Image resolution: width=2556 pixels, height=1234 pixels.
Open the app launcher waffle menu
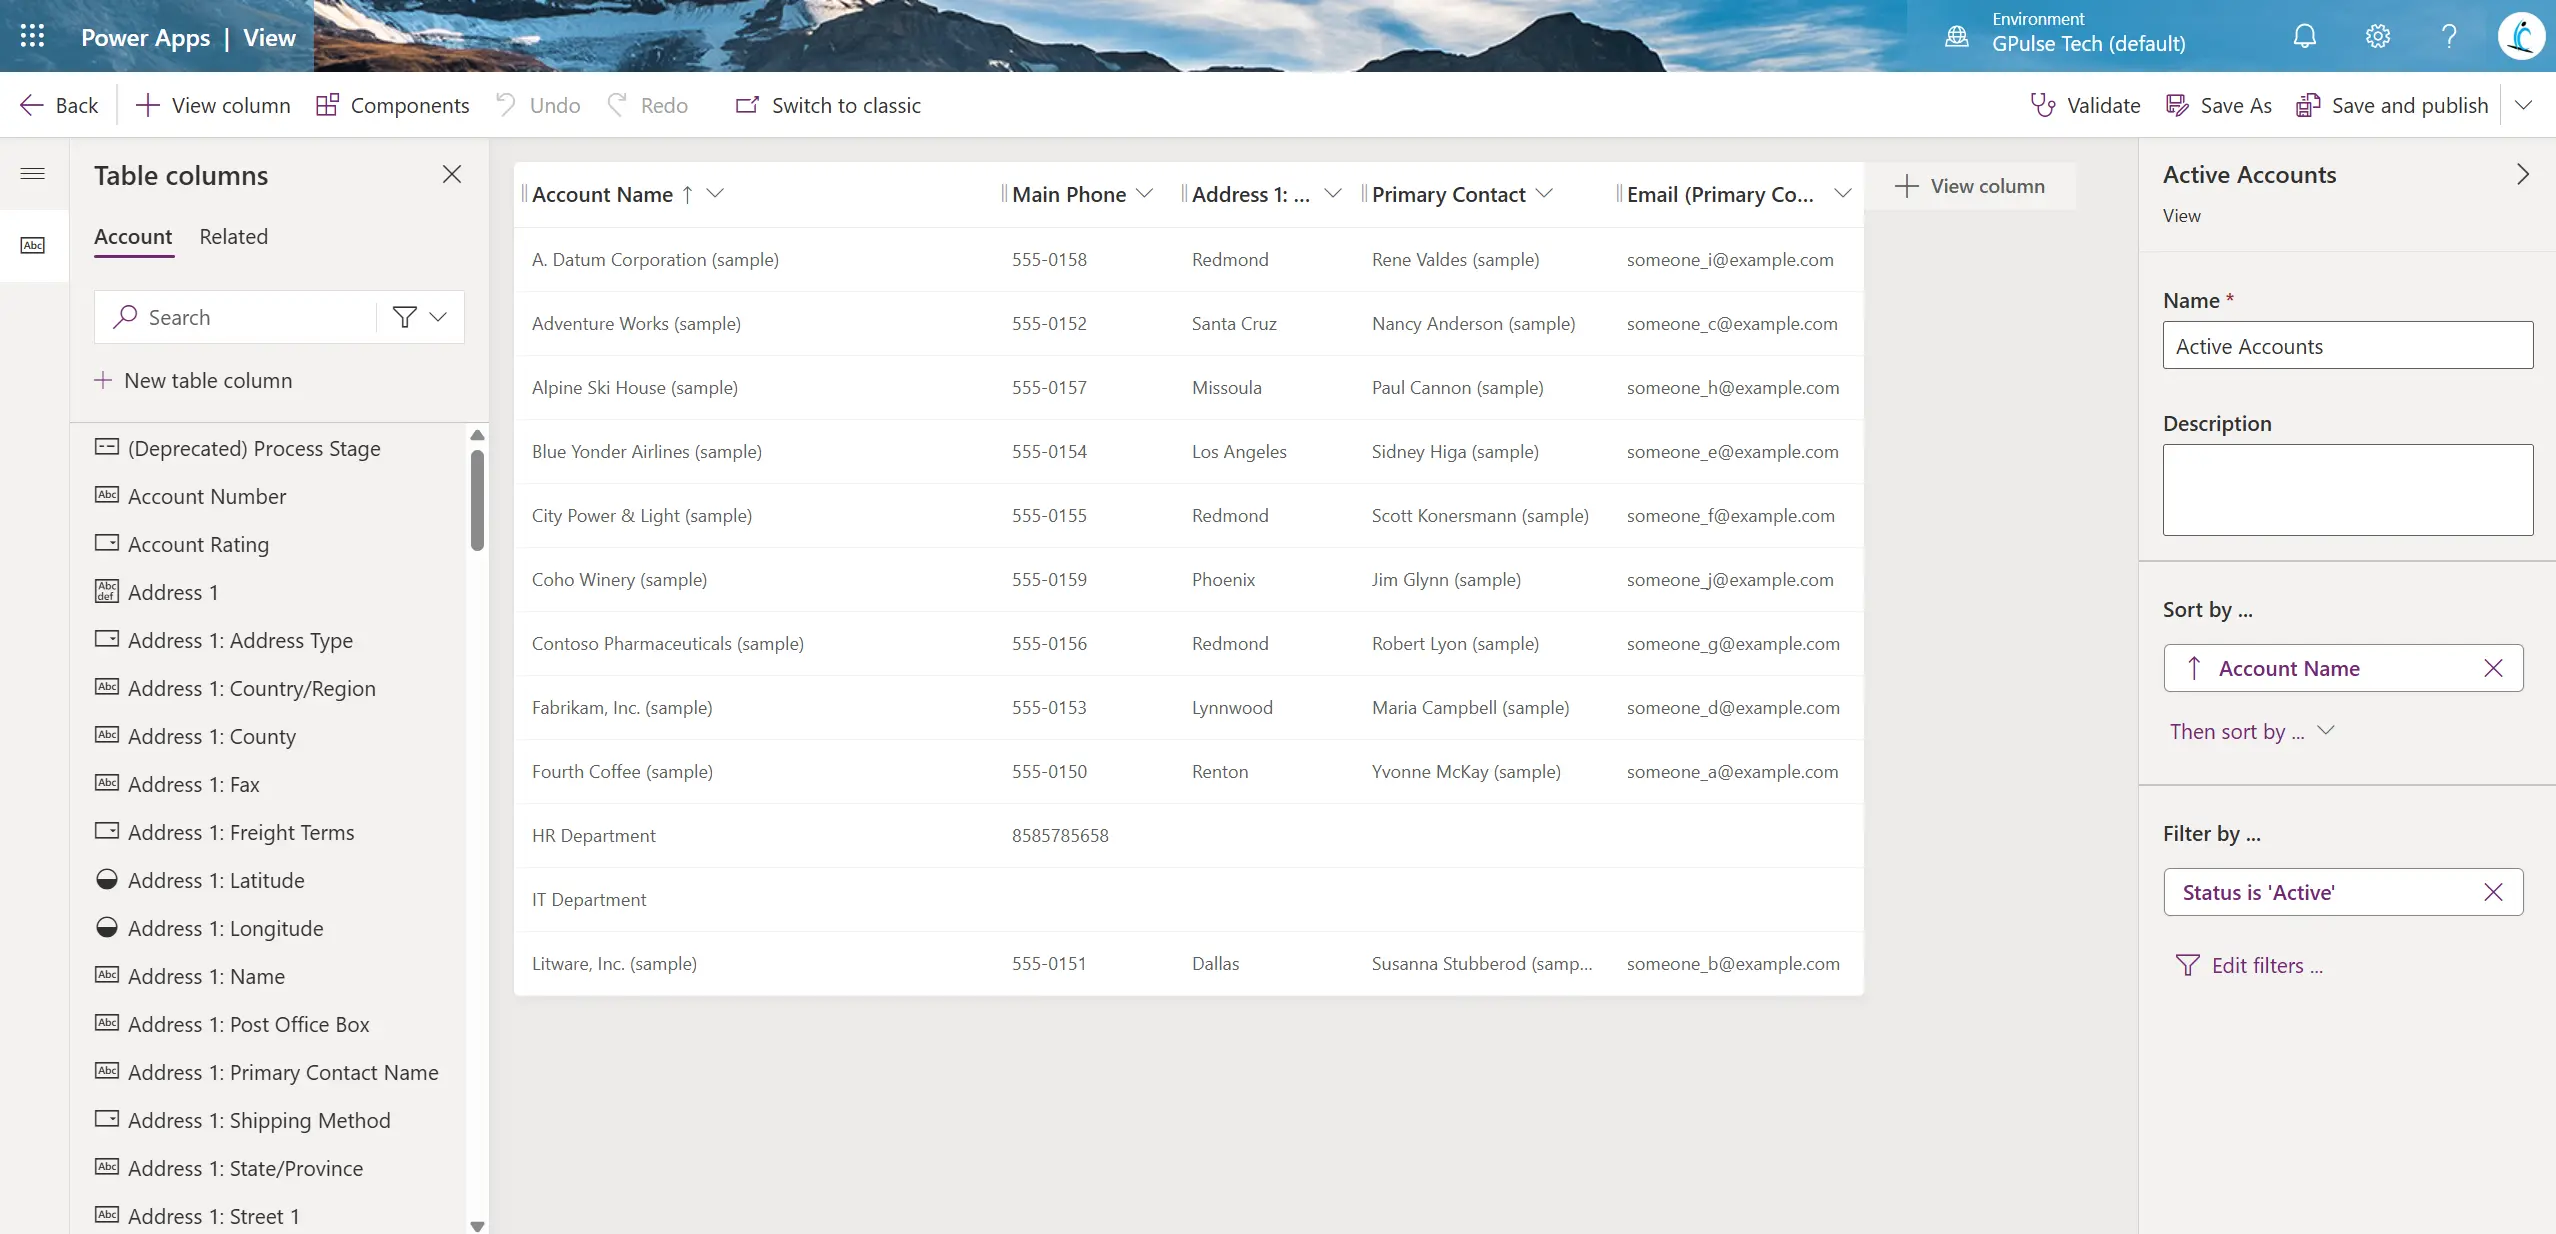tap(31, 36)
